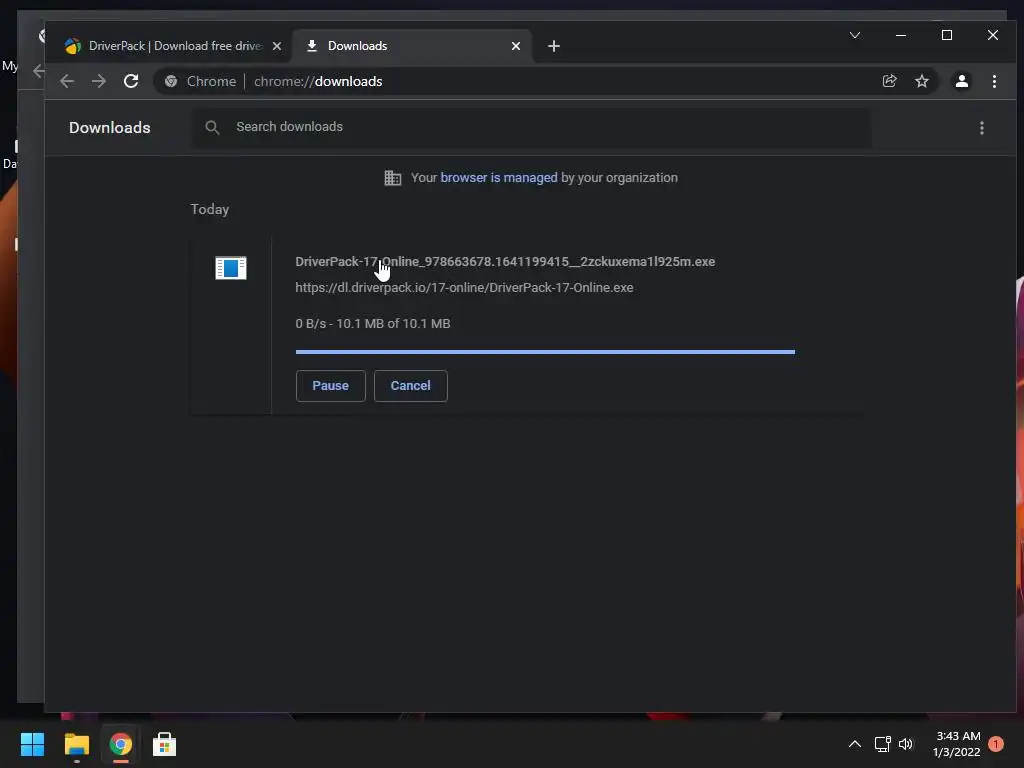Bookmark this page with star icon

[921, 81]
